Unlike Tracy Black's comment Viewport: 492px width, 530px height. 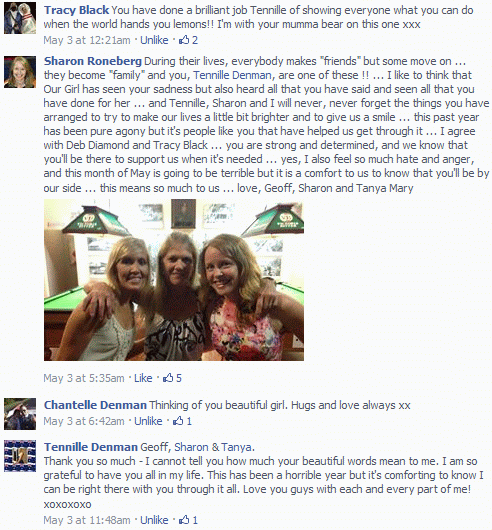[x=154, y=40]
